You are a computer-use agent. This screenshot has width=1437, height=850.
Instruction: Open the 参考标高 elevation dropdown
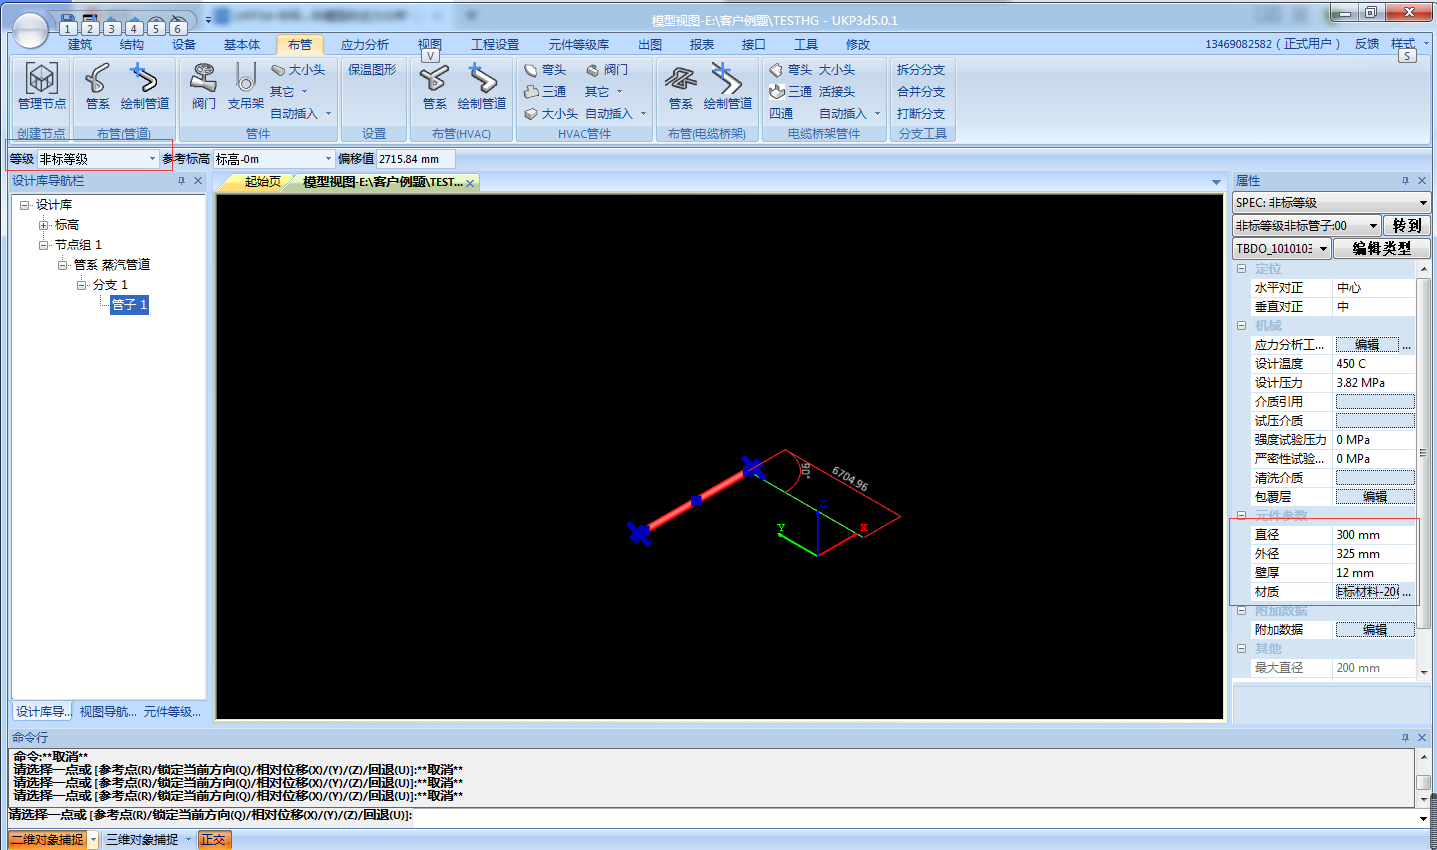coord(328,159)
